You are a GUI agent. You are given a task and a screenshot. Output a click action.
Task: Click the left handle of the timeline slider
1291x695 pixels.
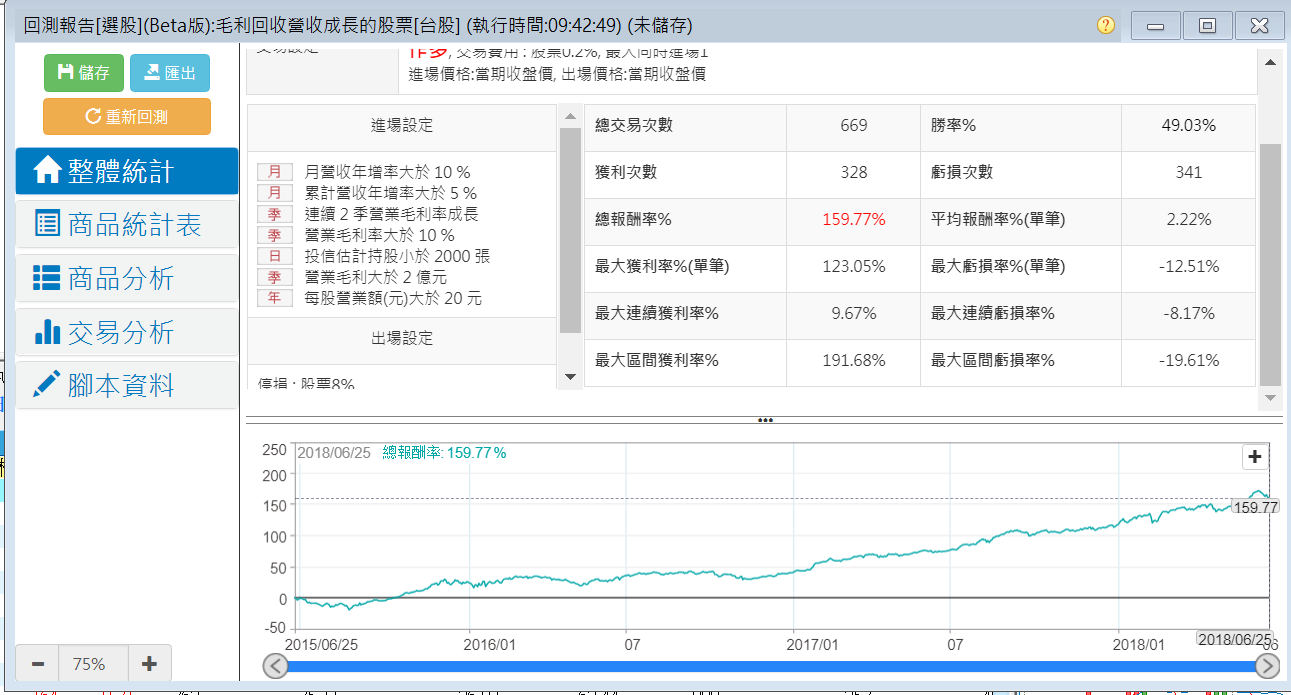pyautogui.click(x=276, y=666)
